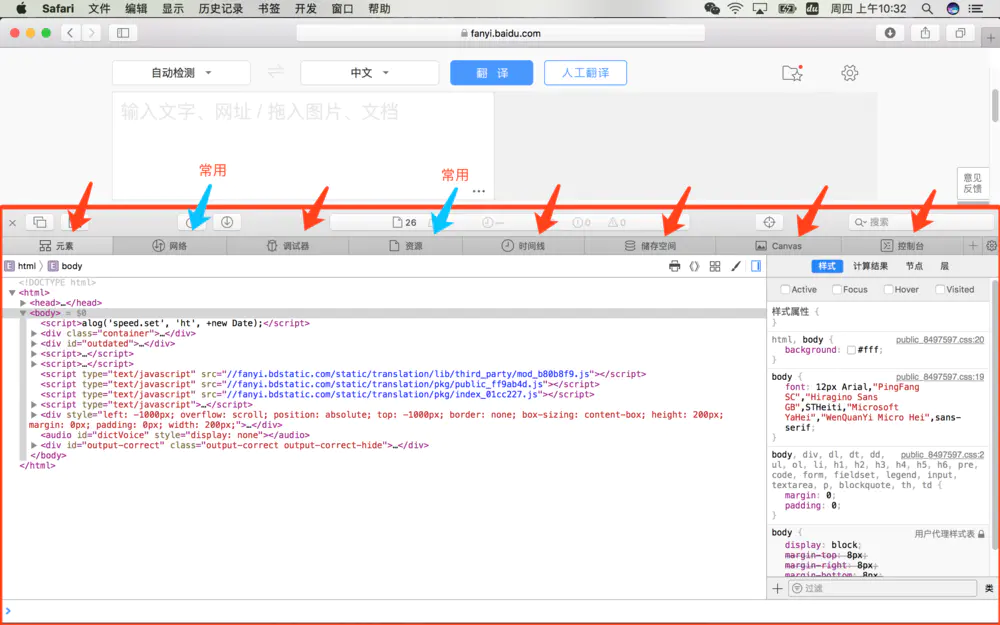Switch to the 储存空间 tab
1000x625 pixels.
tap(650, 246)
